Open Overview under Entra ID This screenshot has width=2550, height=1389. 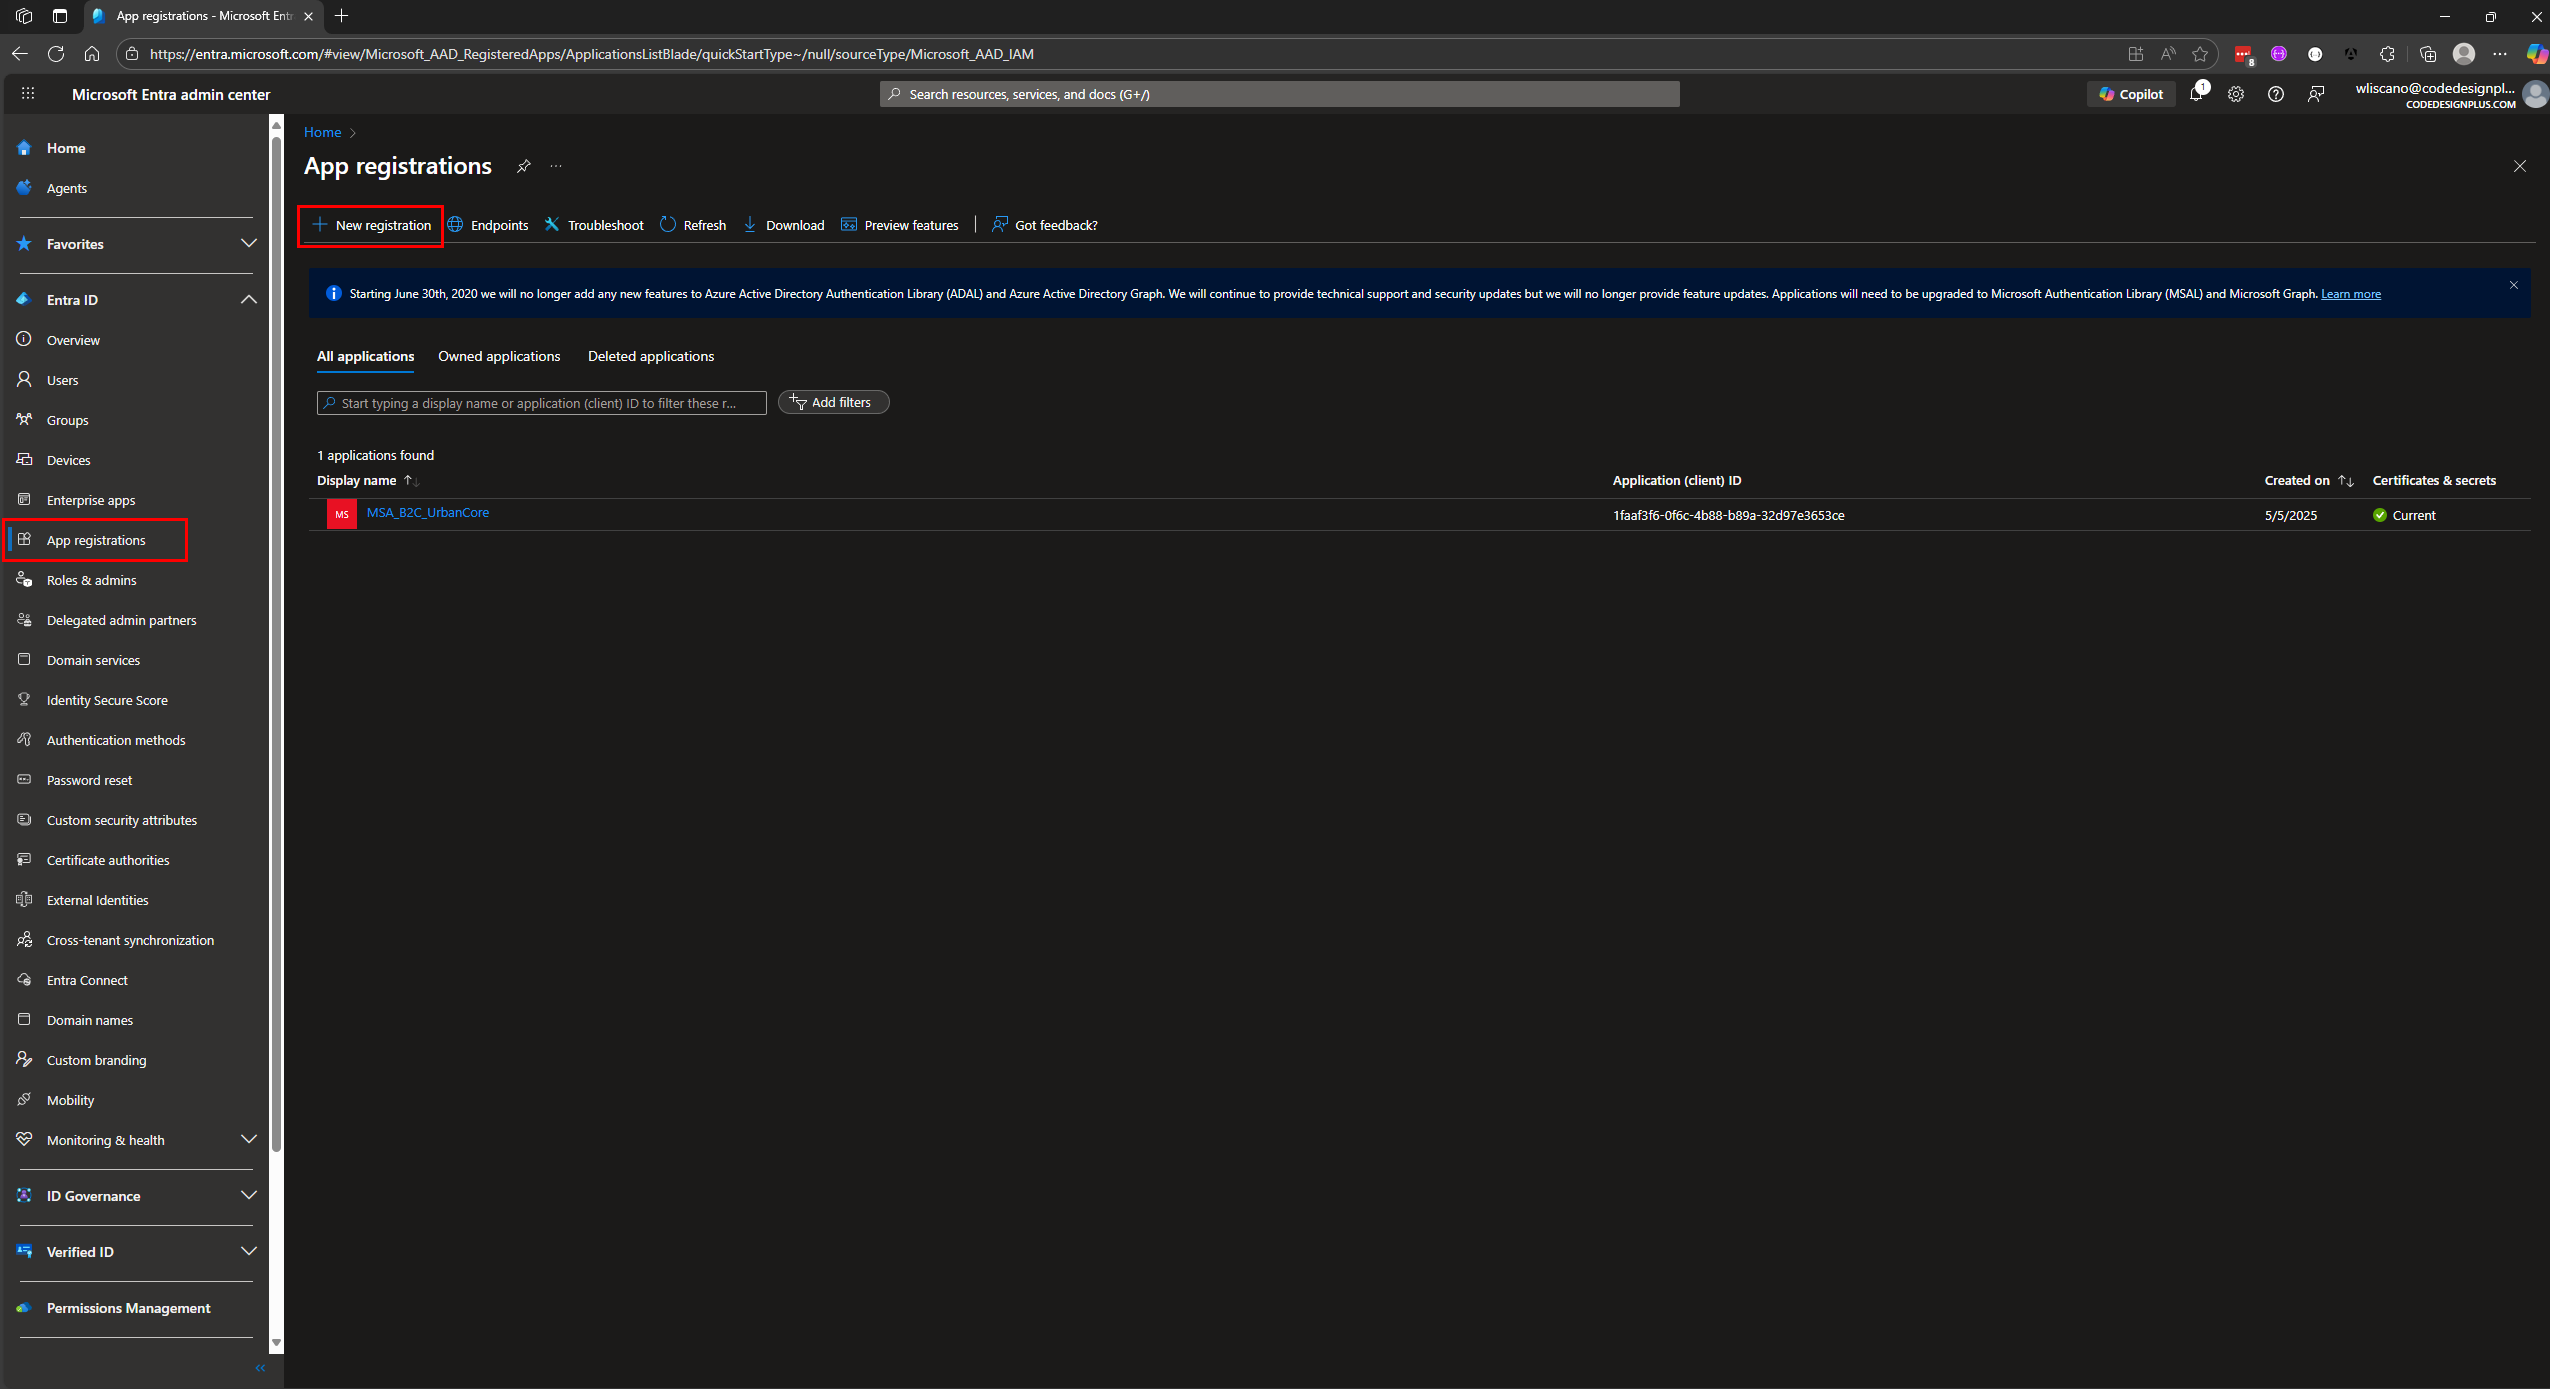(73, 340)
